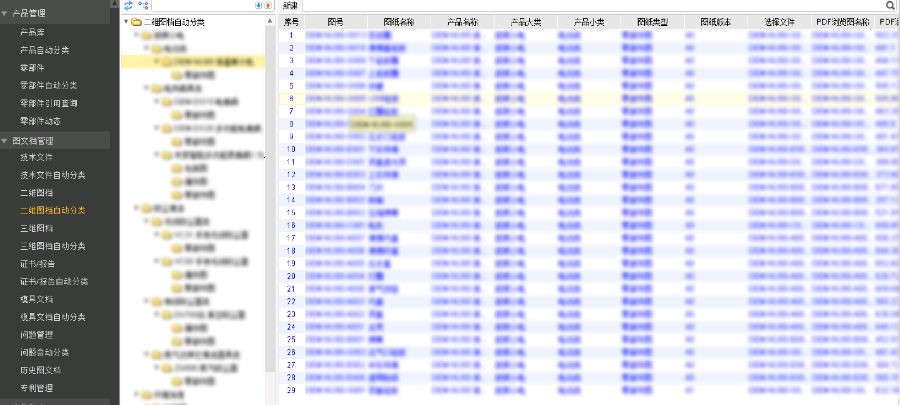Click the 二维图档自动分类 root folder icon
The width and height of the screenshot is (900, 405).
pyautogui.click(x=136, y=21)
